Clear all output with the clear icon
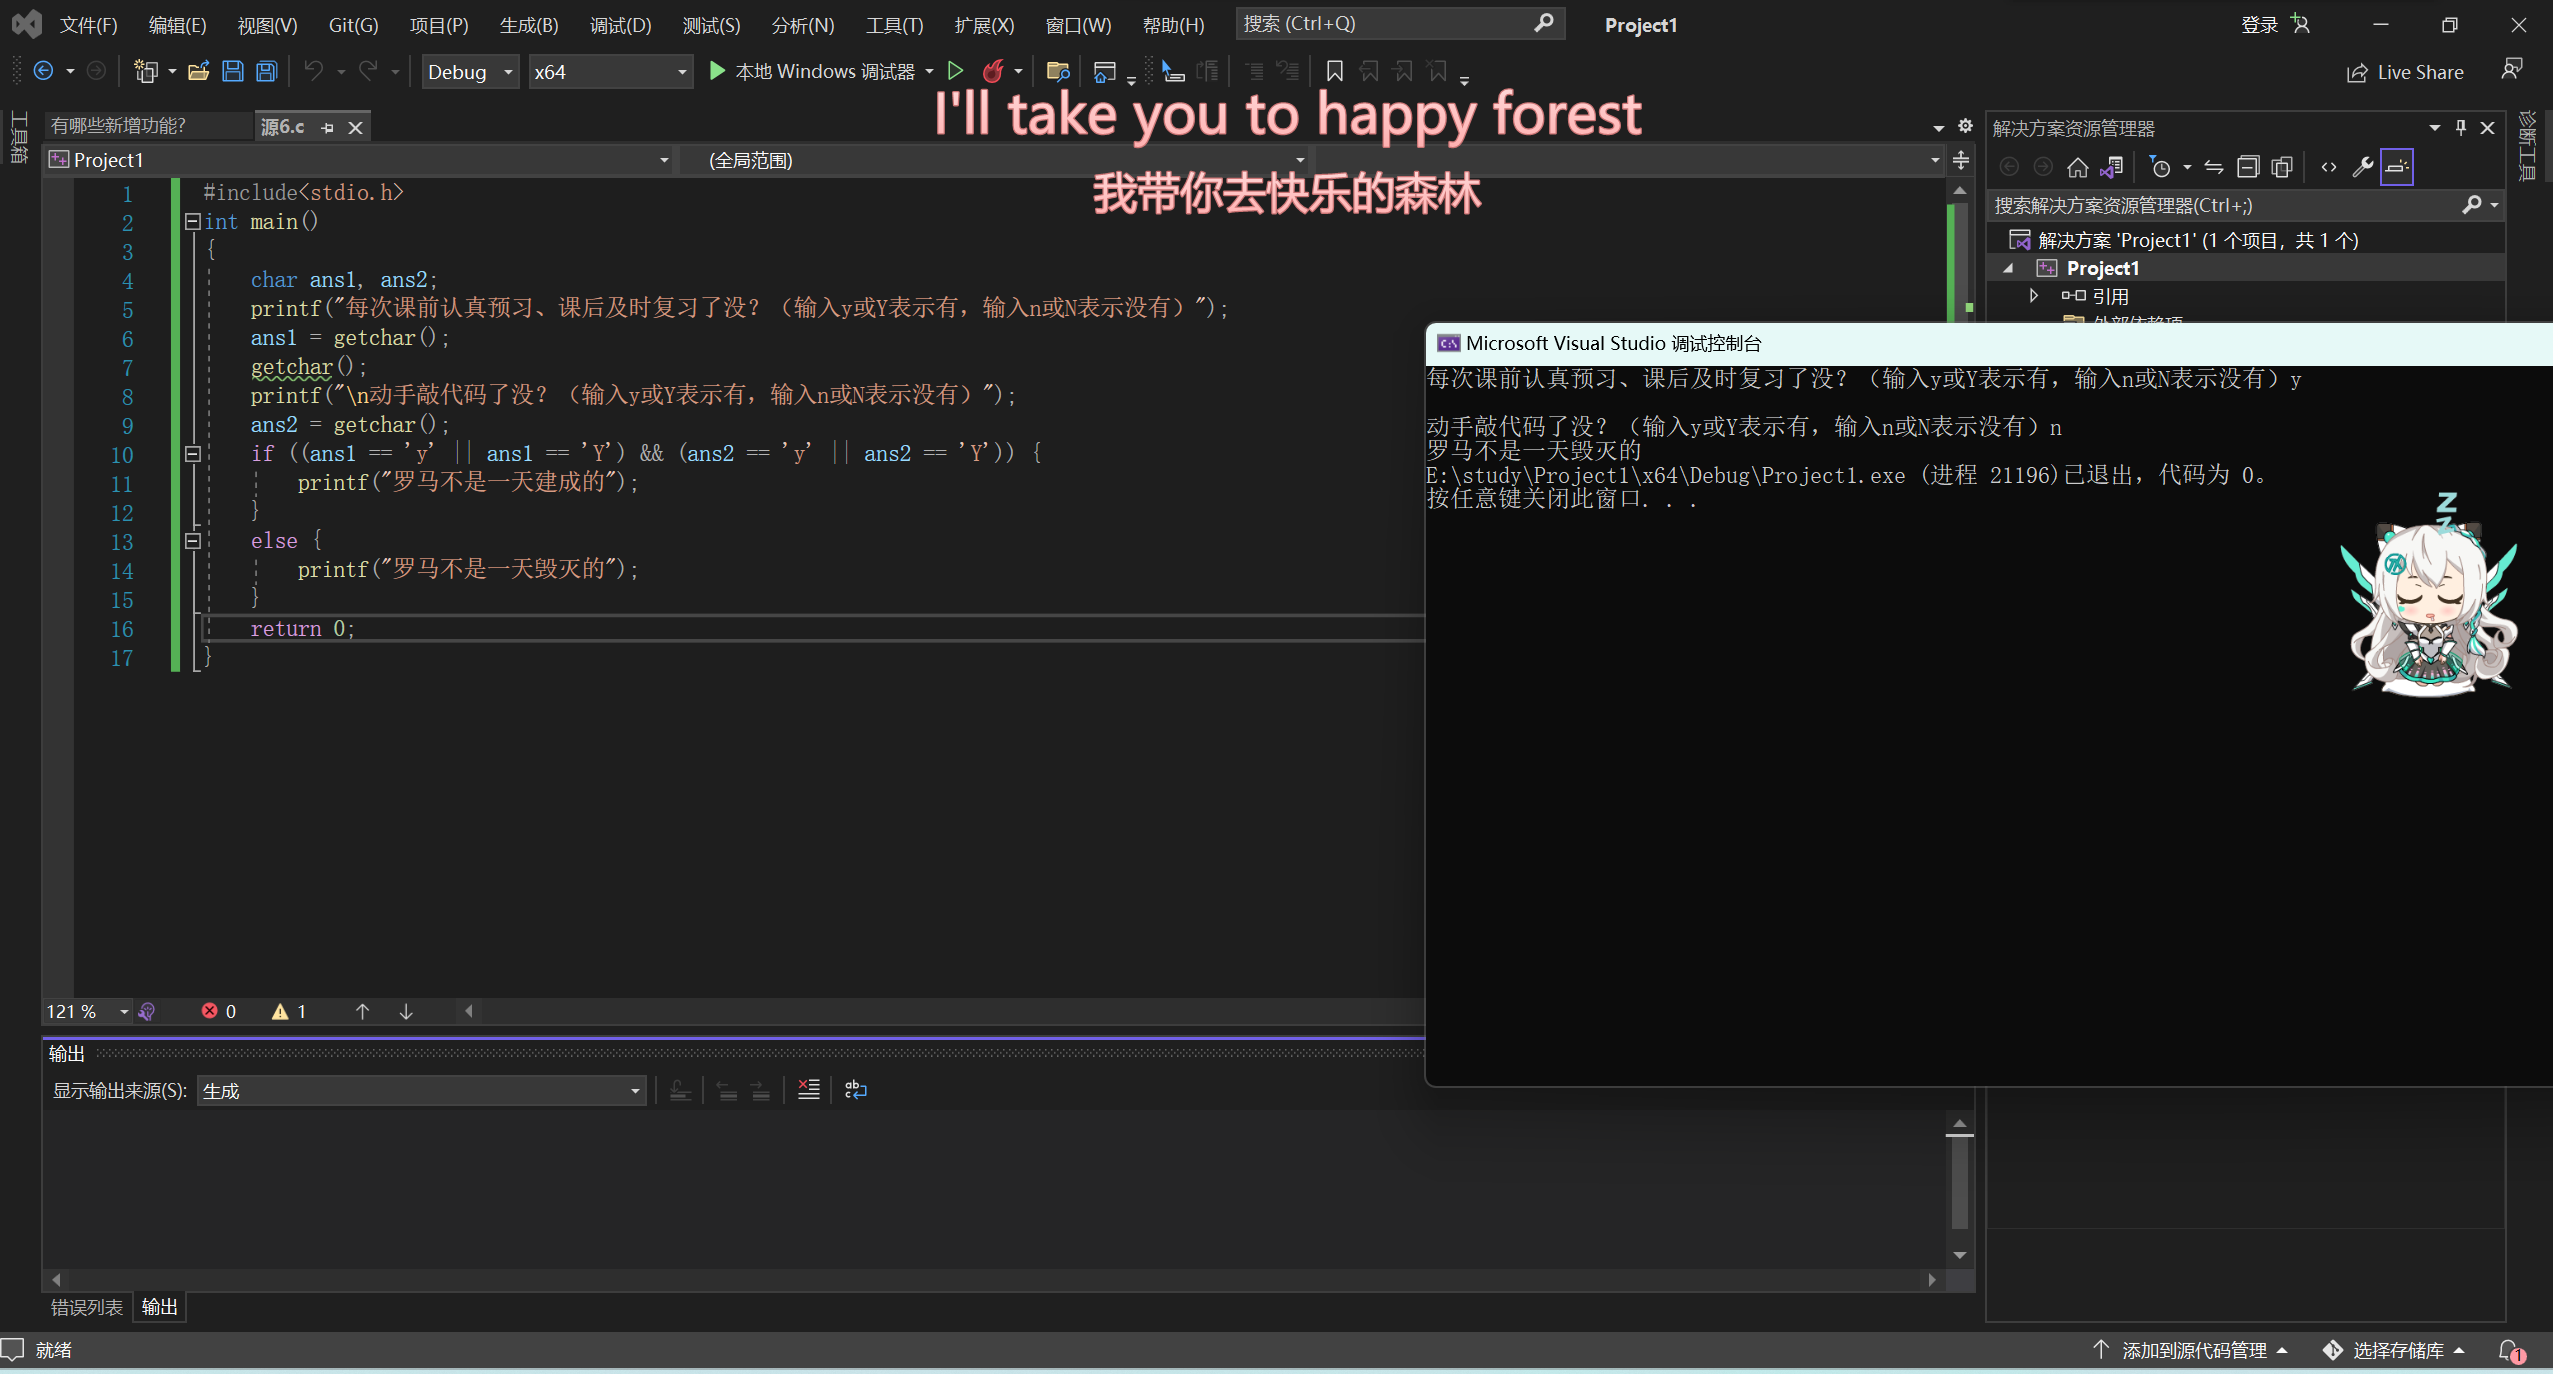The image size is (2553, 1374). pyautogui.click(x=808, y=1090)
